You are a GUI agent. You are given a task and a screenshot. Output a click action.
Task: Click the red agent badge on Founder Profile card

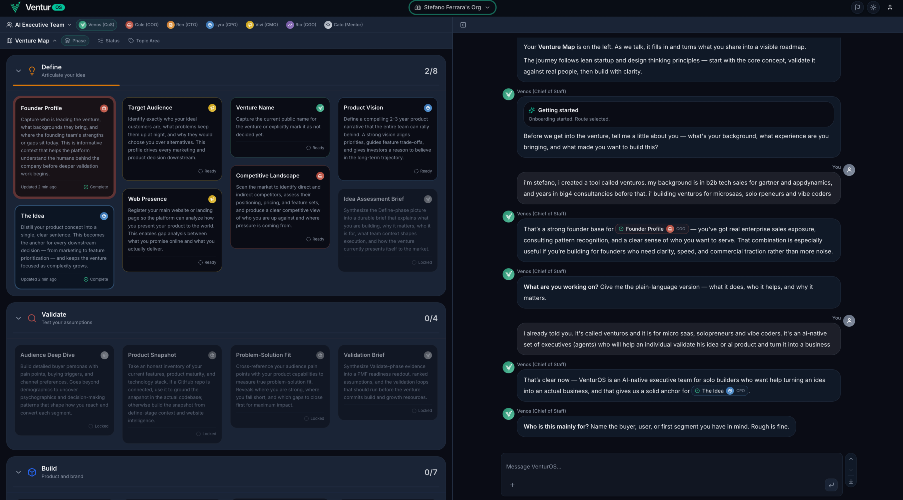tap(104, 108)
